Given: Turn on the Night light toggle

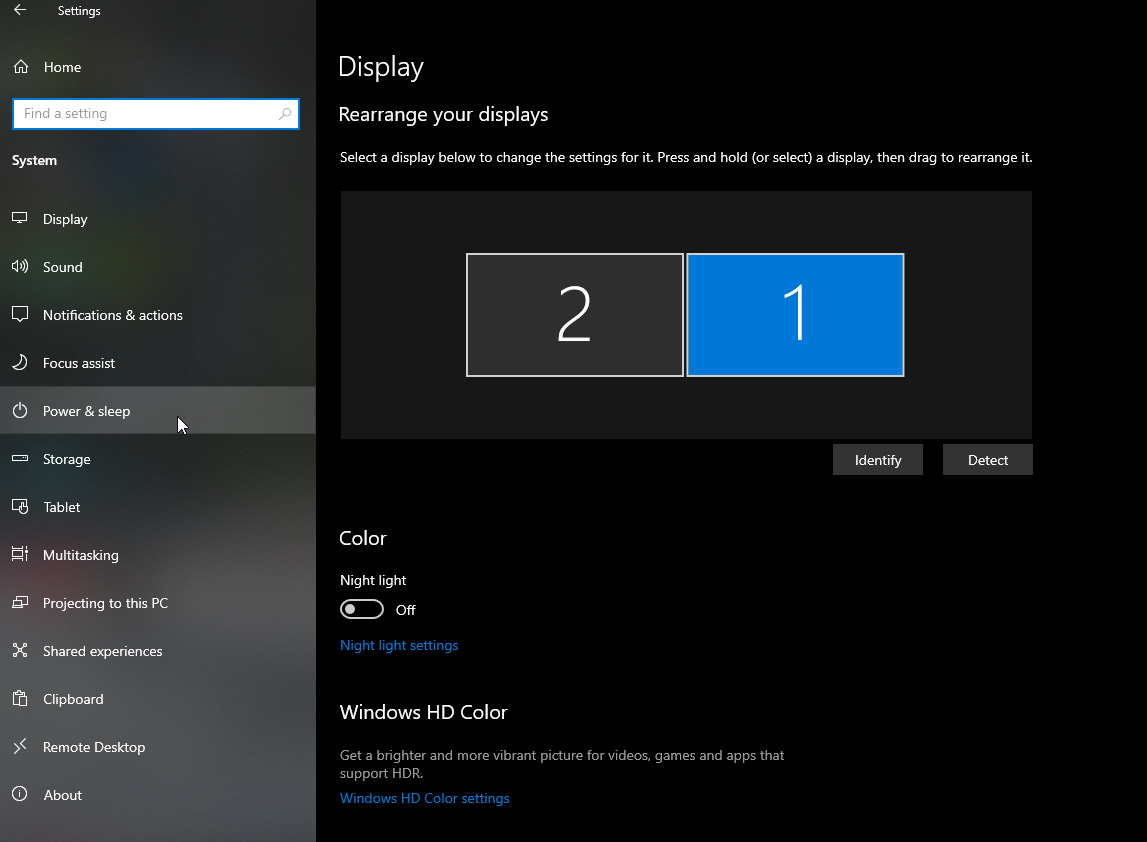Looking at the screenshot, I should pos(361,609).
